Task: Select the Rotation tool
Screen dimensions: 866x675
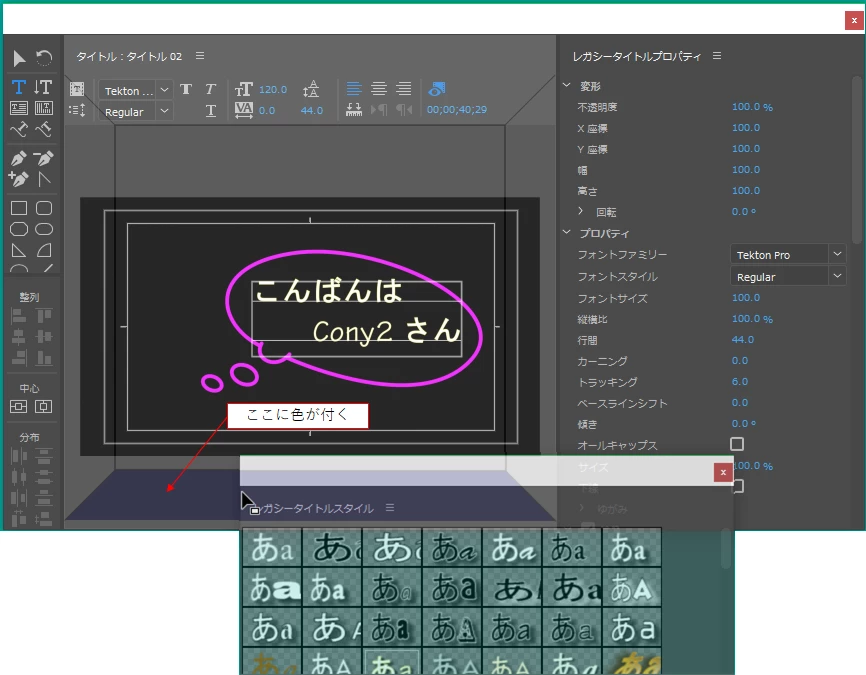Action: click(44, 58)
